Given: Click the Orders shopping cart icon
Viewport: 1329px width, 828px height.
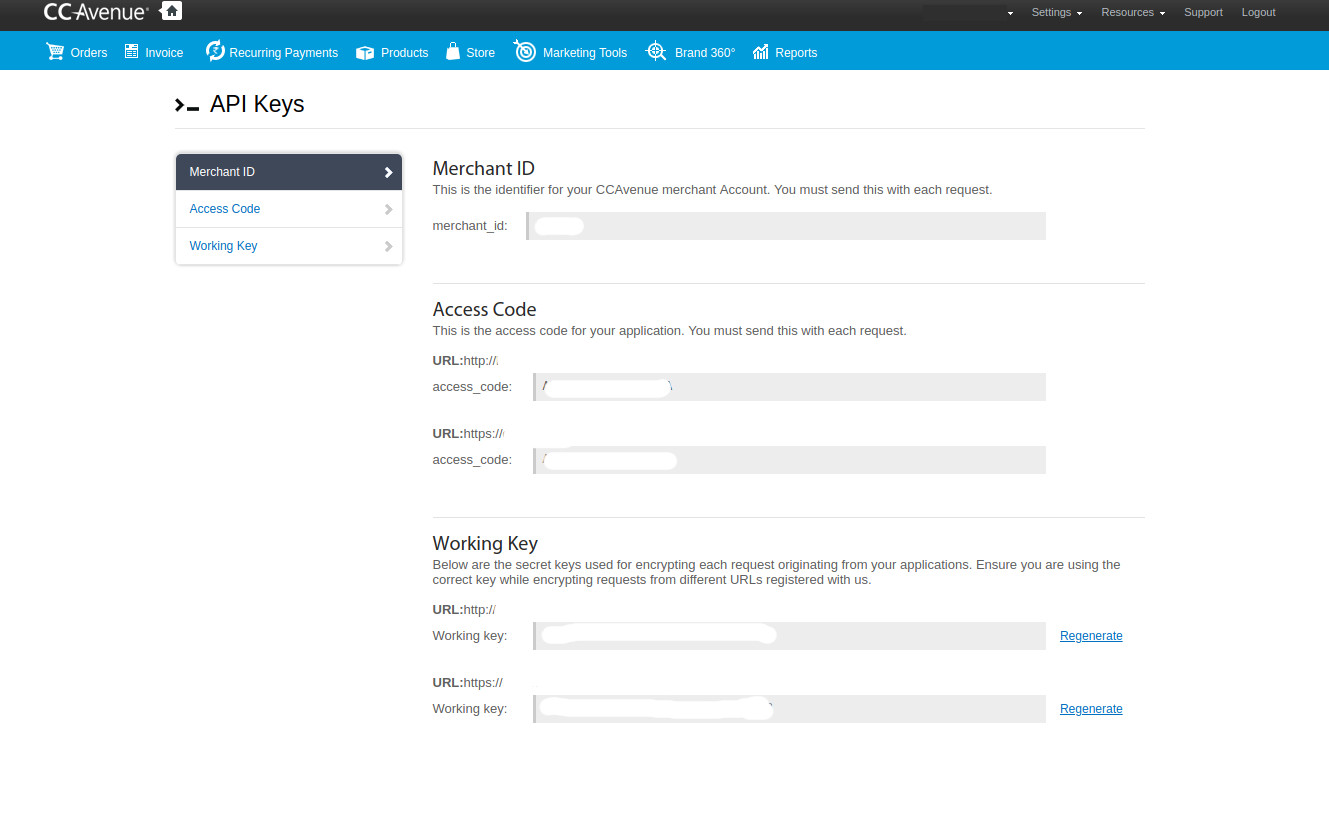Looking at the screenshot, I should click(55, 51).
